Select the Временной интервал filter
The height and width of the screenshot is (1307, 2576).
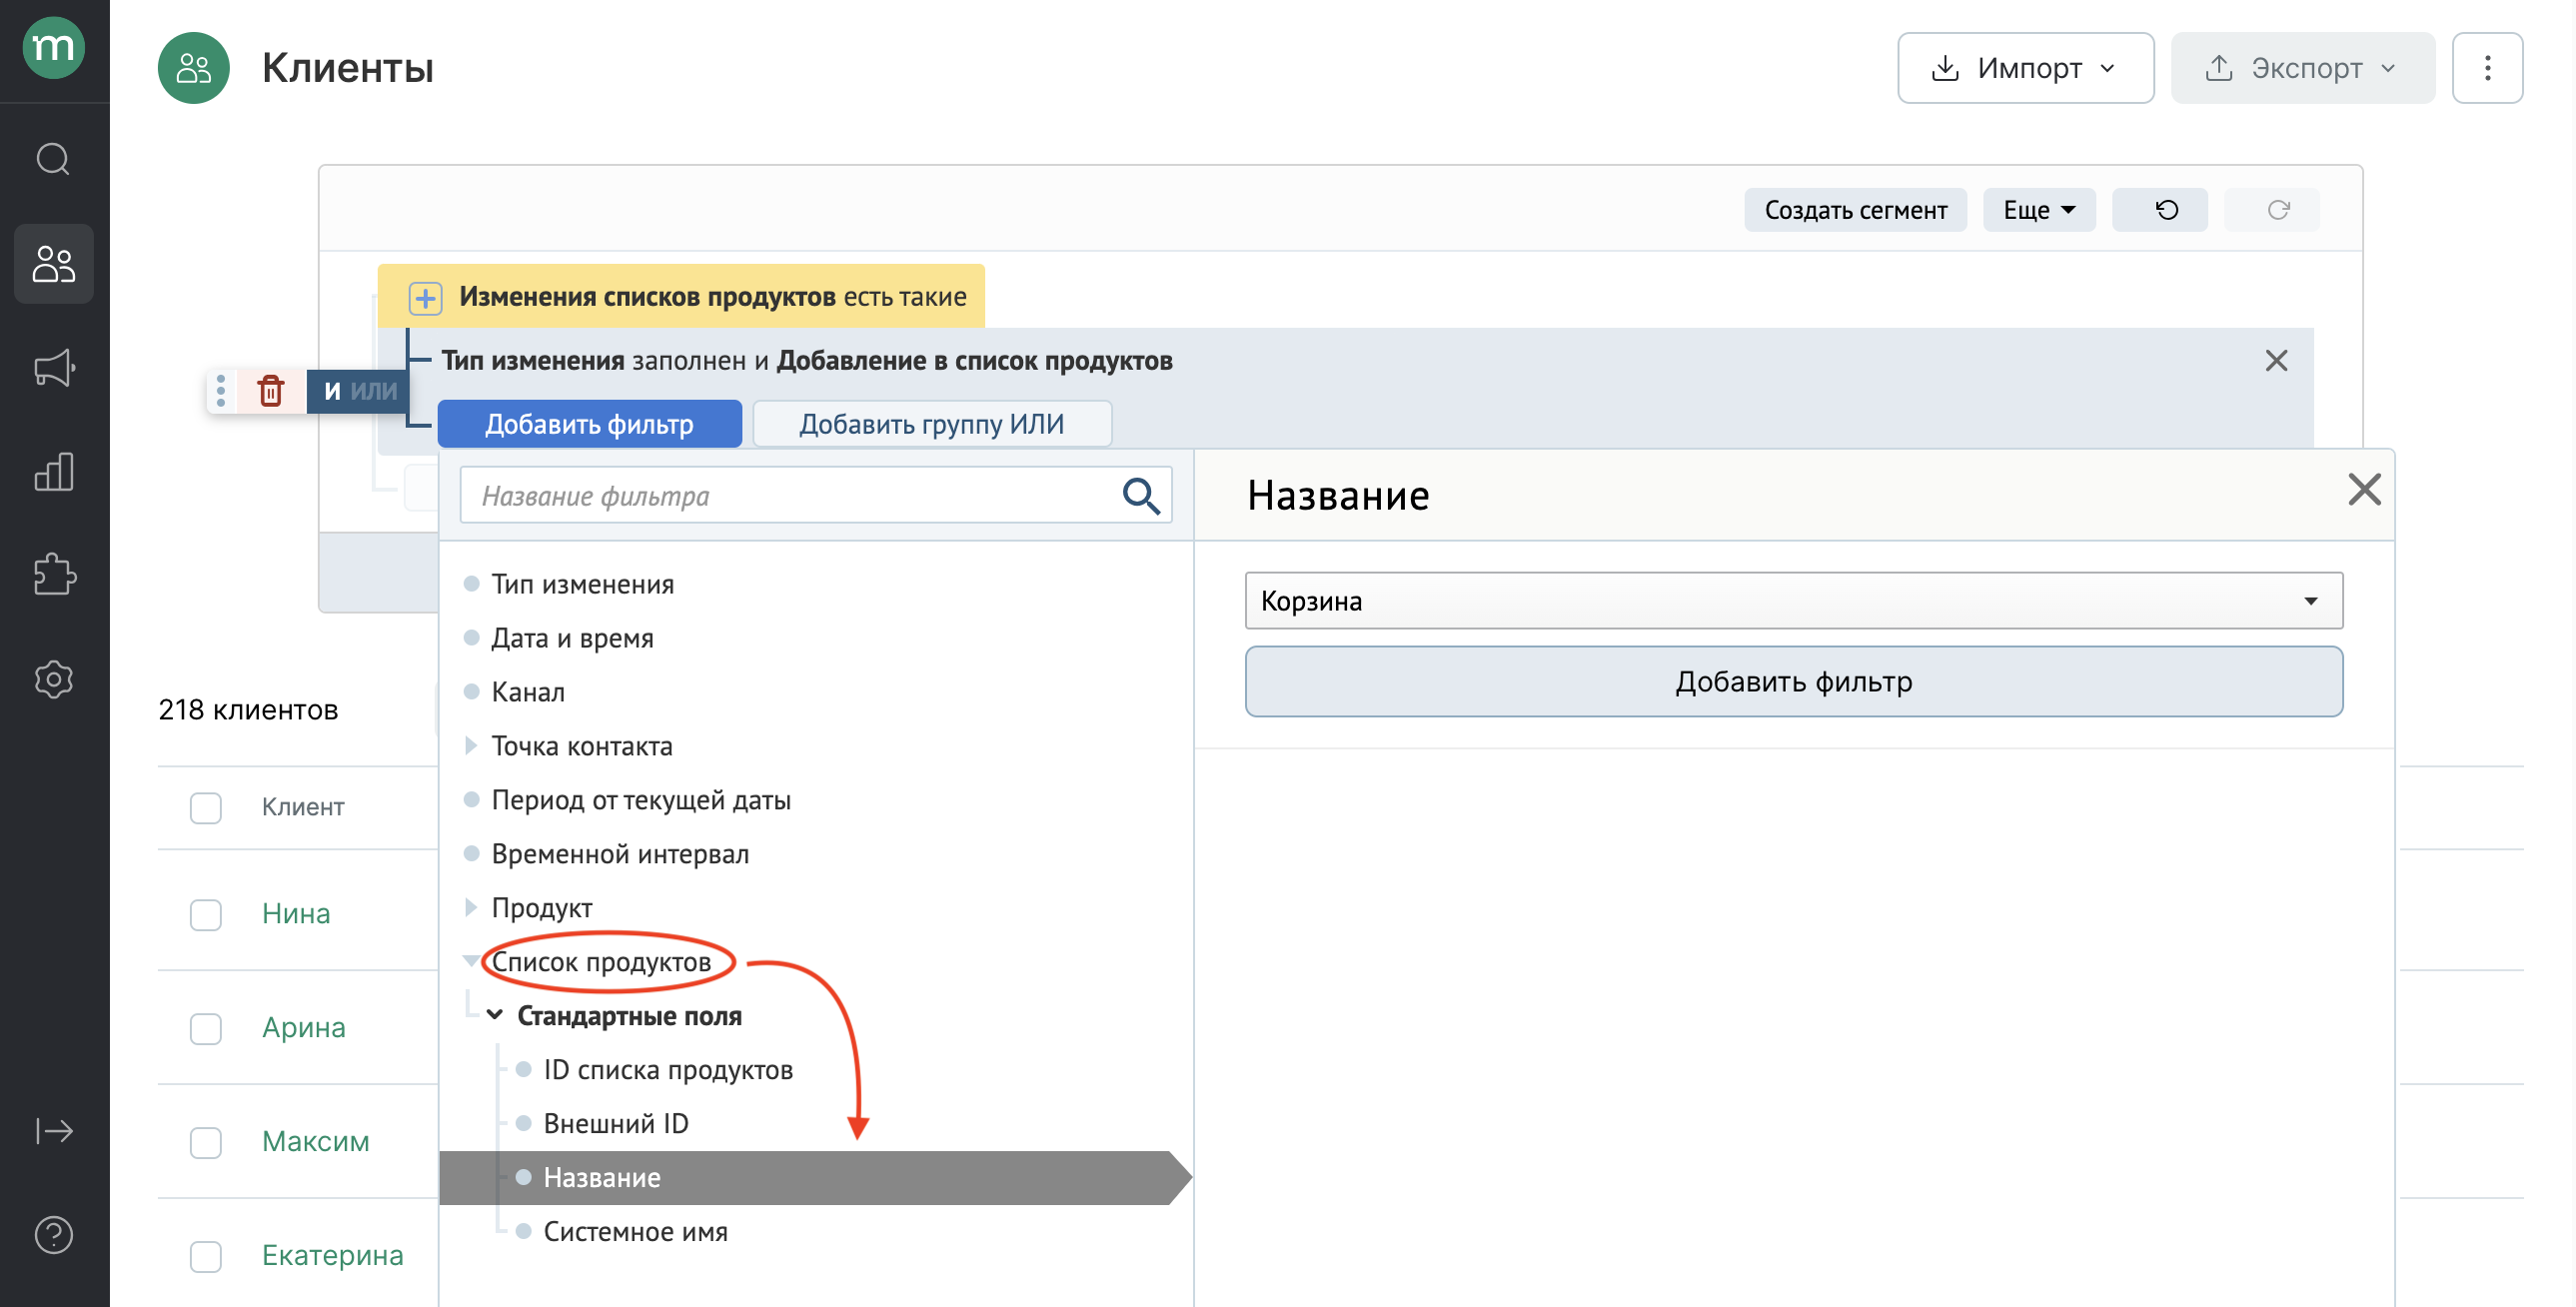click(x=620, y=855)
